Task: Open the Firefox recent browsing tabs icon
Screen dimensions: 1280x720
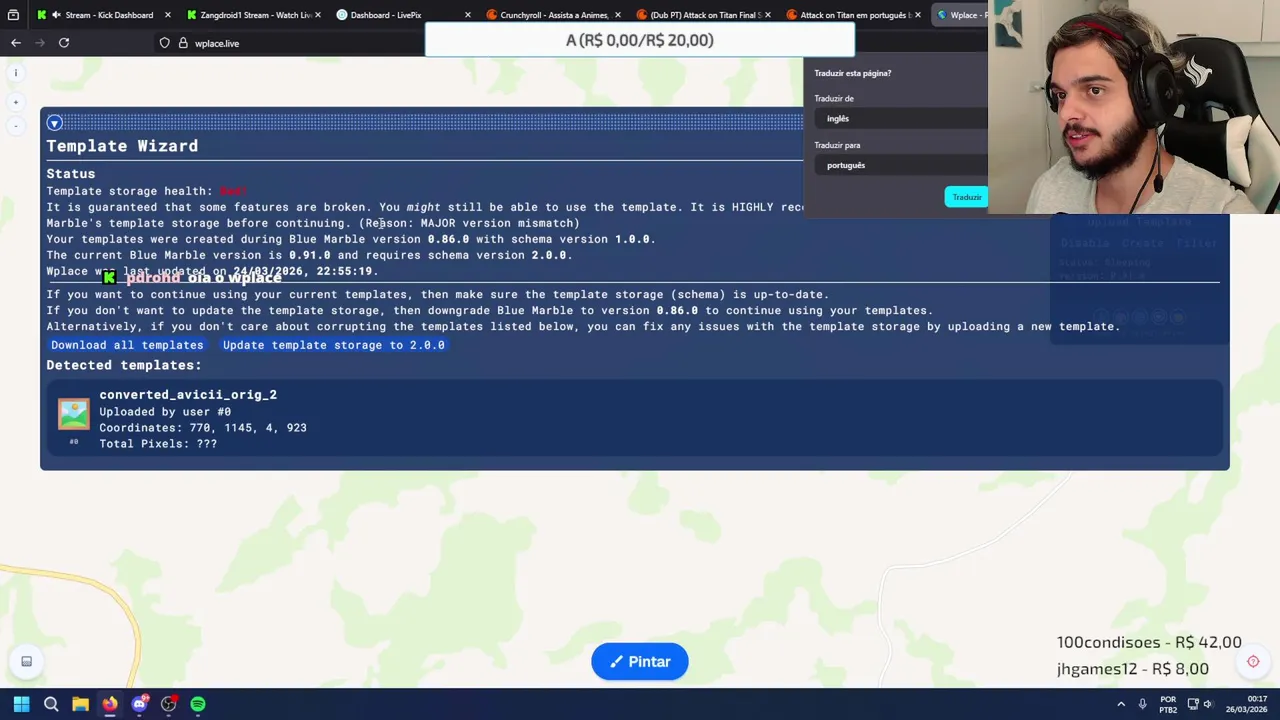Action: (13, 15)
